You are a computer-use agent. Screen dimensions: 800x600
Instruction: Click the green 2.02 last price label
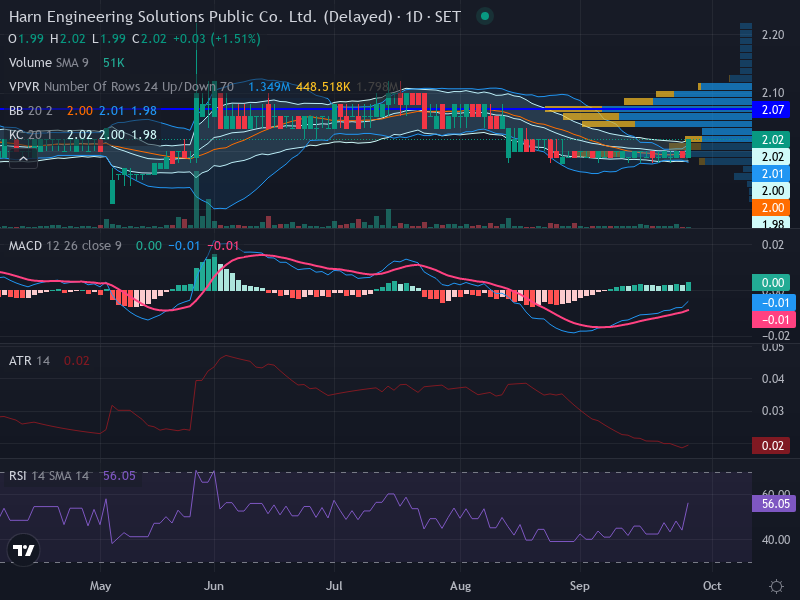coord(771,140)
